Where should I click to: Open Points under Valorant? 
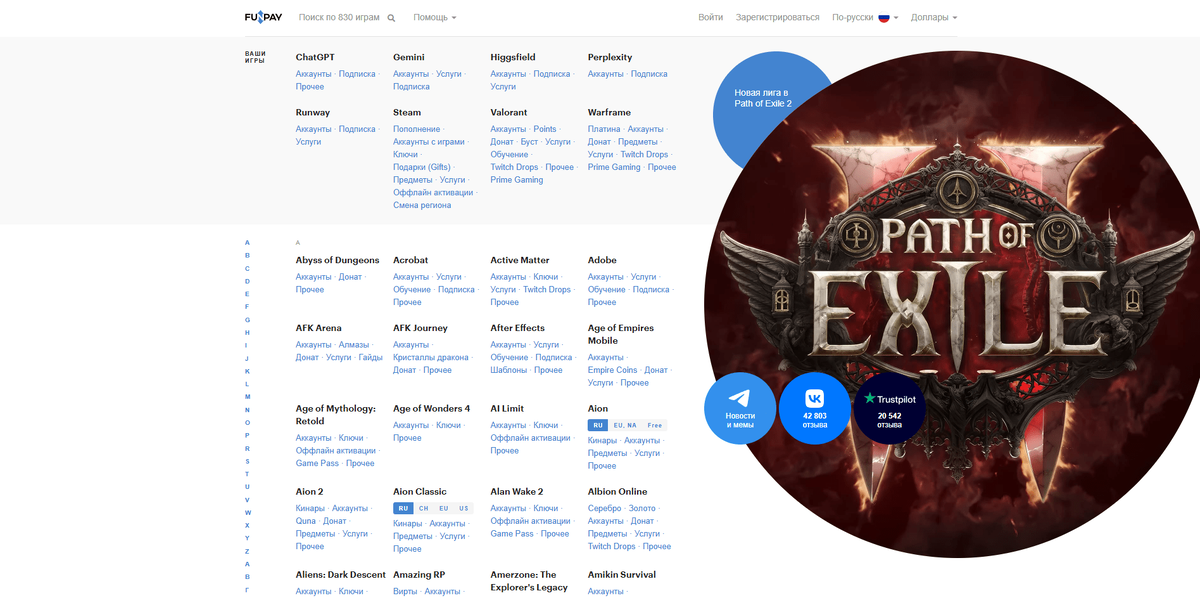click(x=545, y=129)
